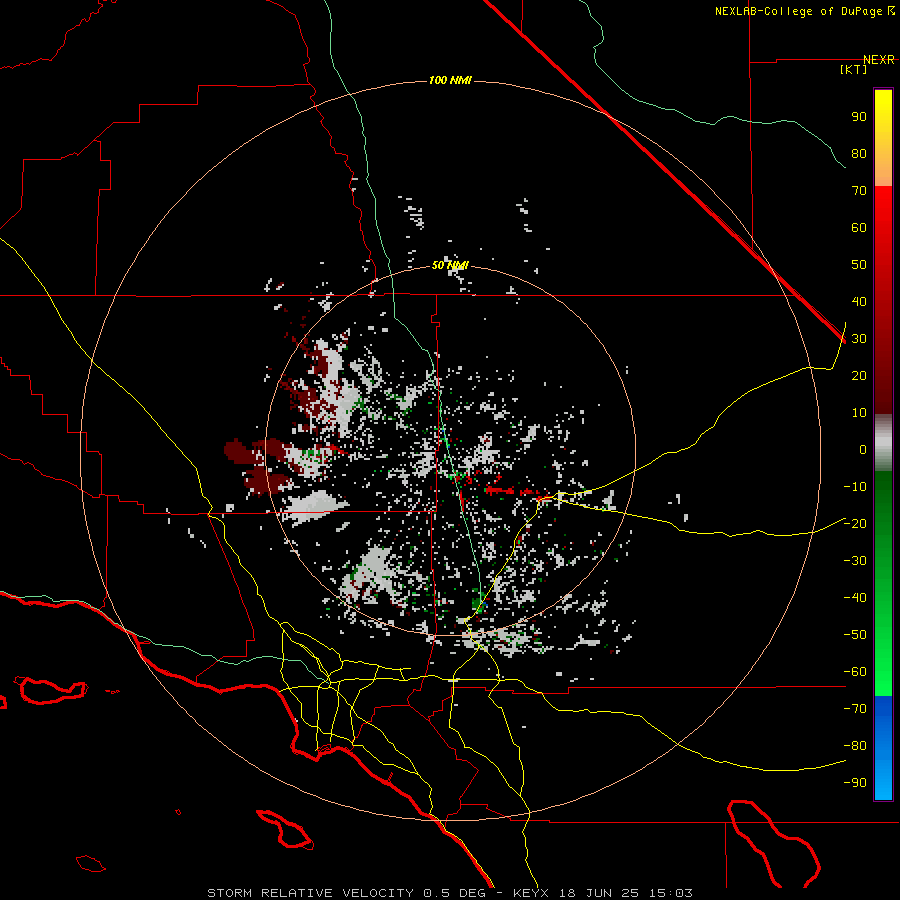Click the "-50" value on the velocity scale
The image size is (900, 900).
point(855,635)
